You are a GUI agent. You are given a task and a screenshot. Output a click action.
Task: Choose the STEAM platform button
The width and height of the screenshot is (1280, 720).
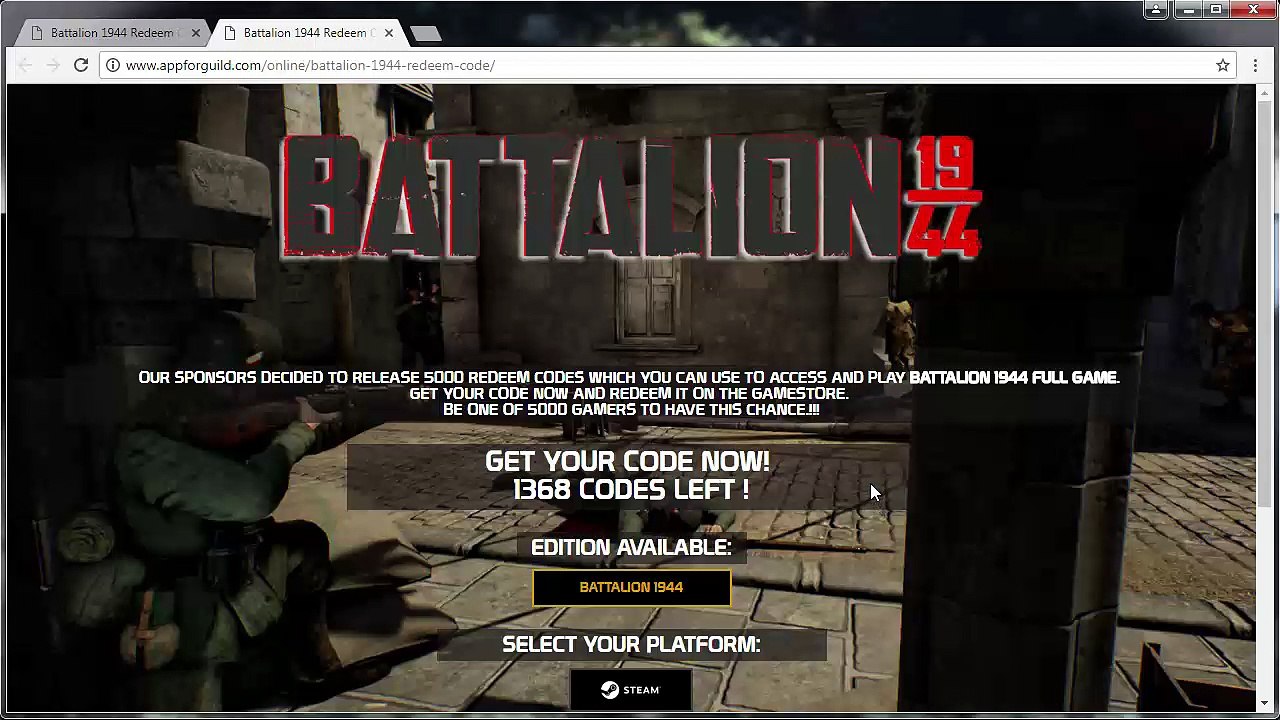pos(631,690)
